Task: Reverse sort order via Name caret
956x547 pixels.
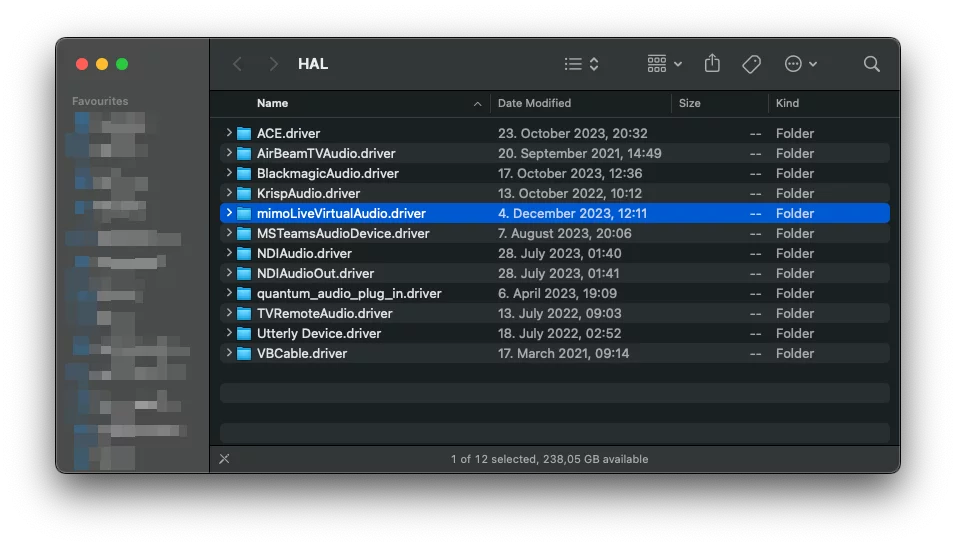Action: 477,104
